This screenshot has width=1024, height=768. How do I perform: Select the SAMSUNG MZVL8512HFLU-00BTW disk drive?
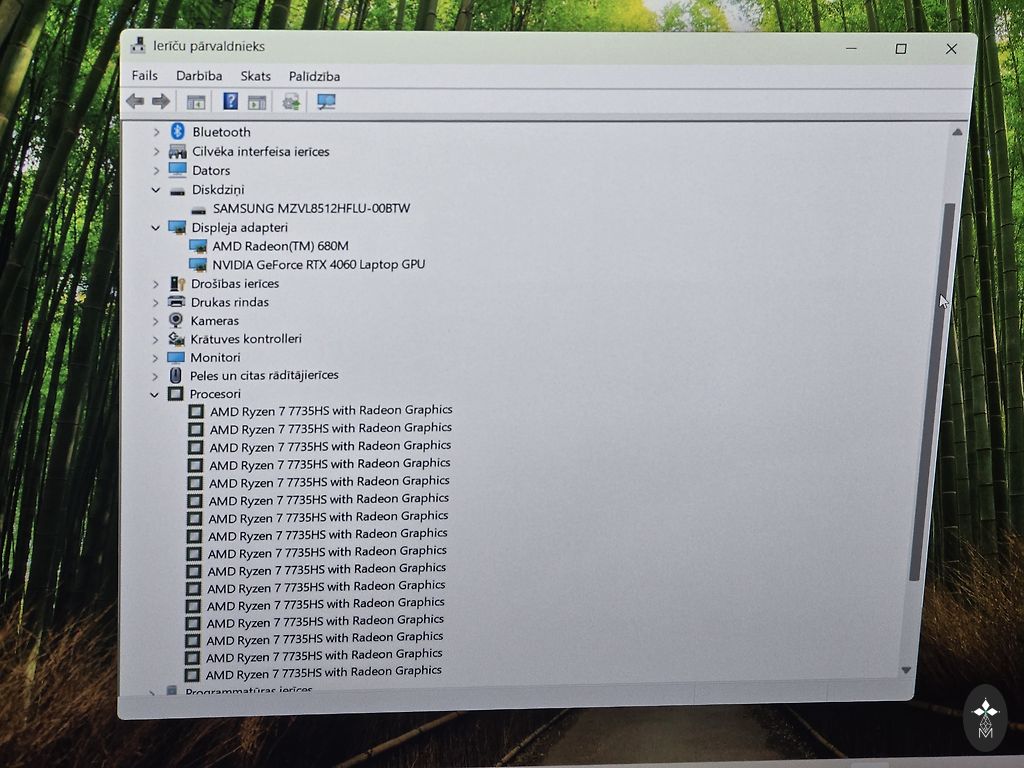point(311,209)
